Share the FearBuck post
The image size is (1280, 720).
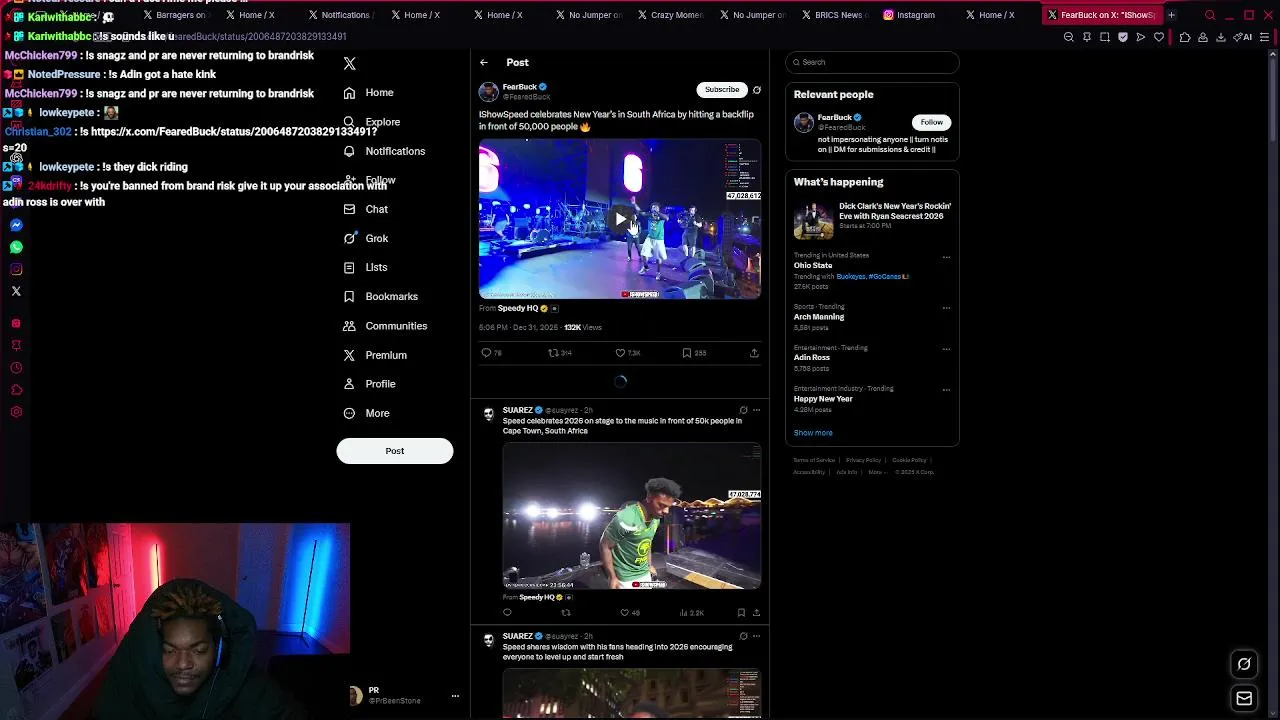coord(754,352)
